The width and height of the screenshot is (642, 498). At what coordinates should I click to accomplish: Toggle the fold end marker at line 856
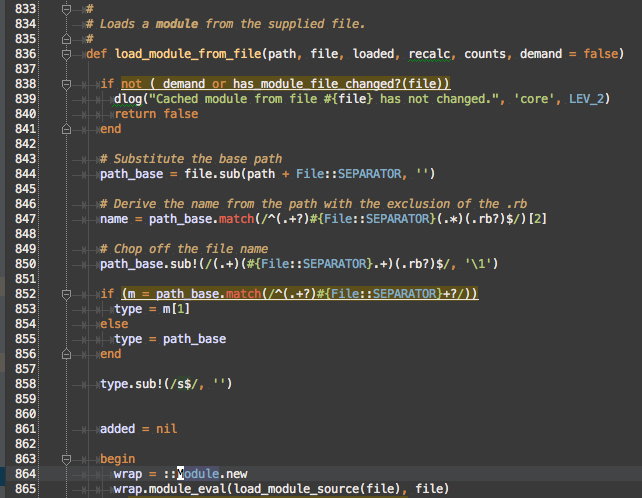click(66, 354)
